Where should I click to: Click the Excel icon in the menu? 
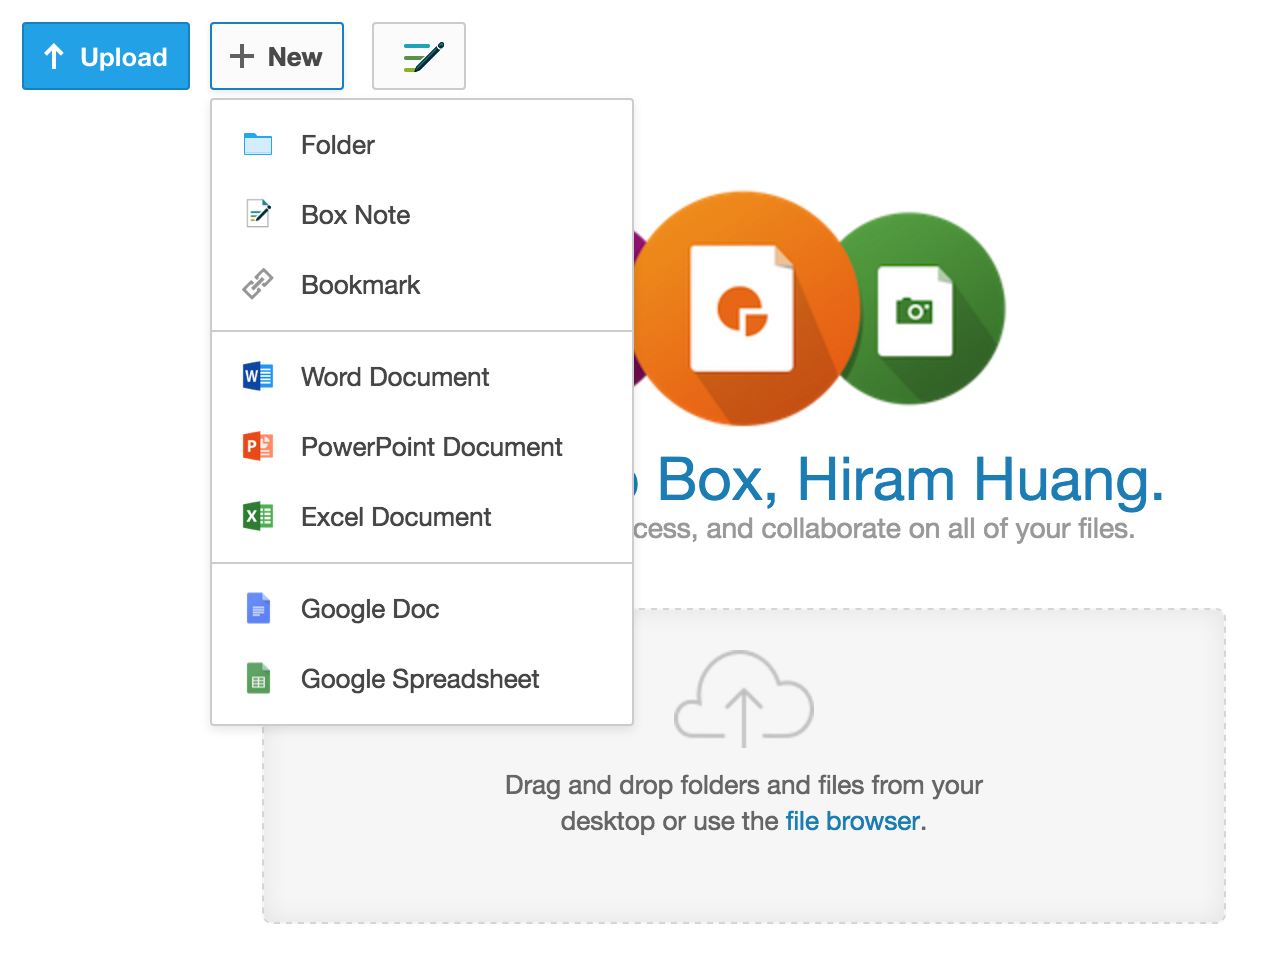(258, 516)
